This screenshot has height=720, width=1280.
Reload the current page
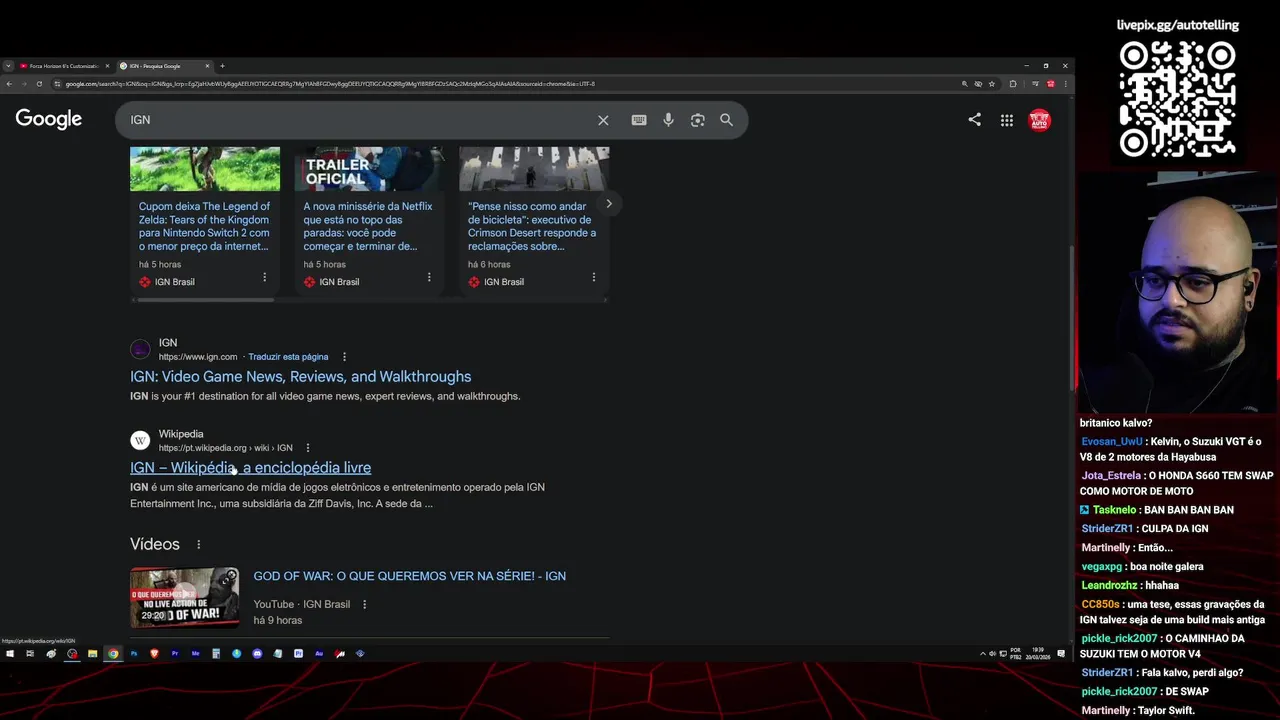pos(39,84)
